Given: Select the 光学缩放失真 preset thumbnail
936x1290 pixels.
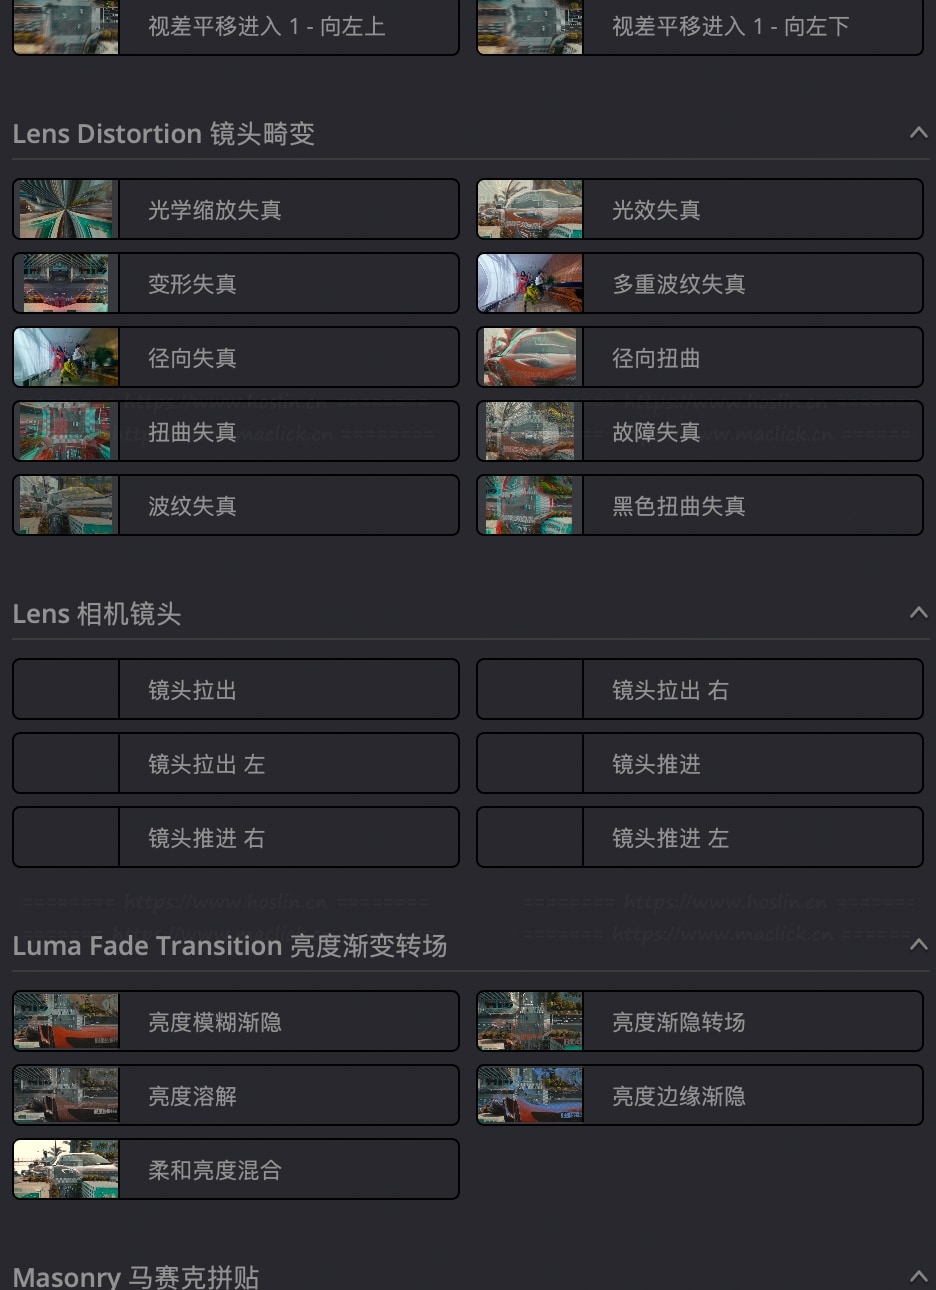Looking at the screenshot, I should click(66, 209).
